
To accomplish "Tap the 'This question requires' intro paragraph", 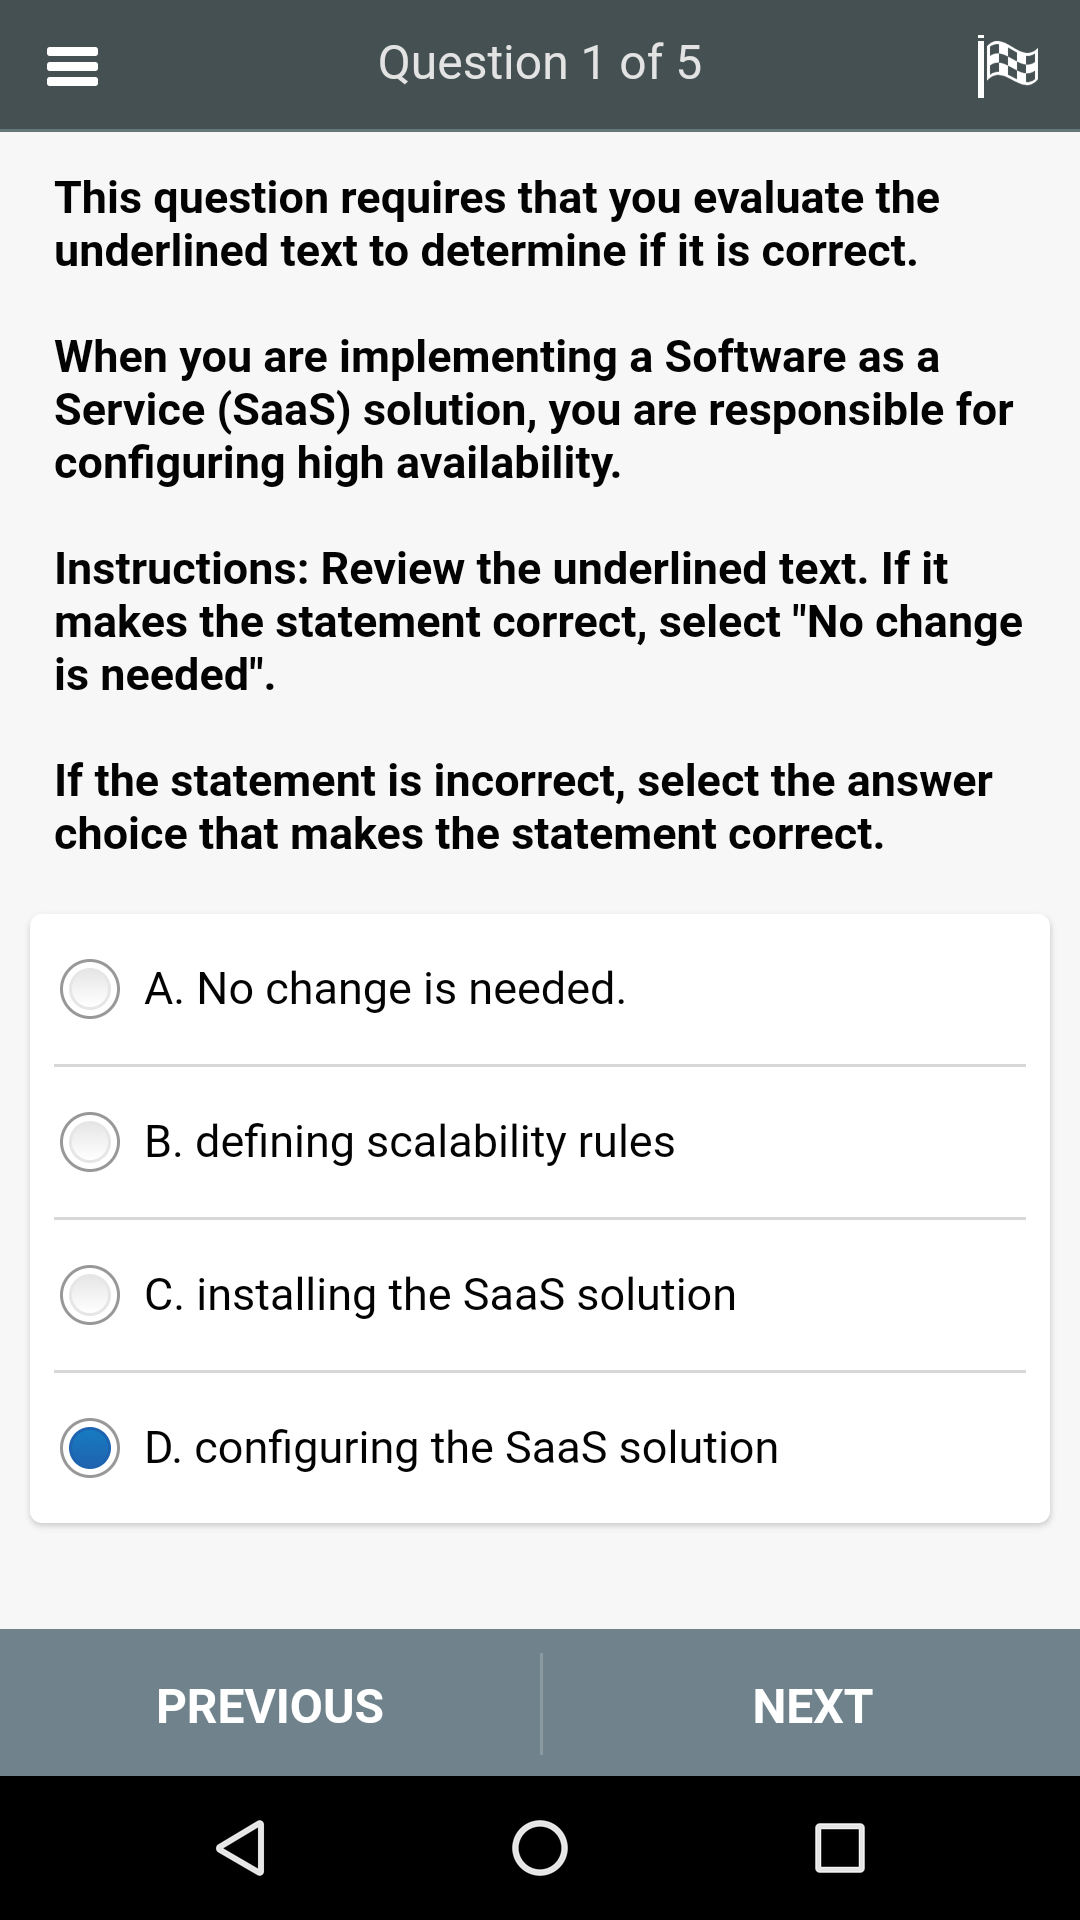I will click(497, 224).
